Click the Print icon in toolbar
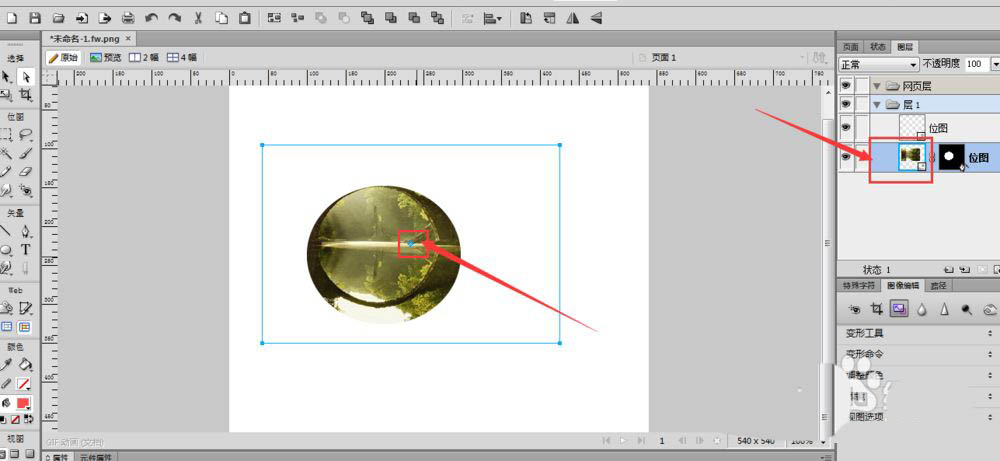The width and height of the screenshot is (1000, 461). tap(128, 18)
